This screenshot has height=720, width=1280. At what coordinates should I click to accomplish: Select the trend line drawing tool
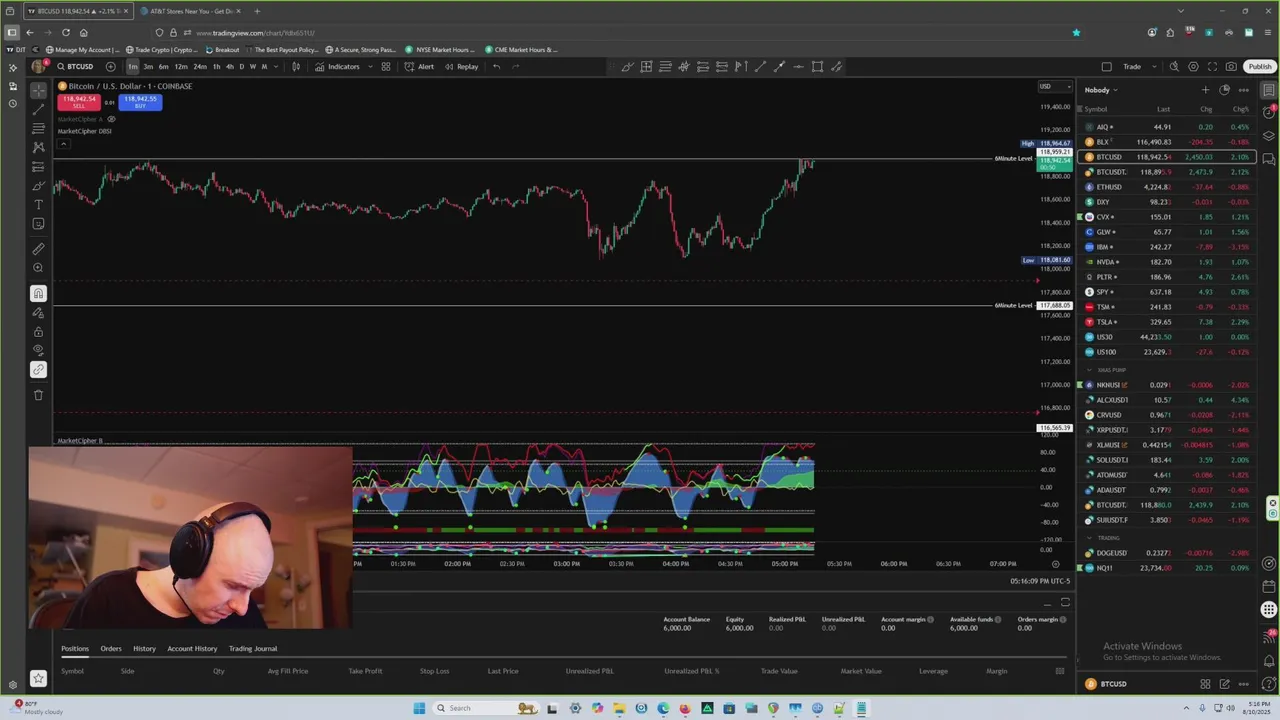tap(38, 109)
